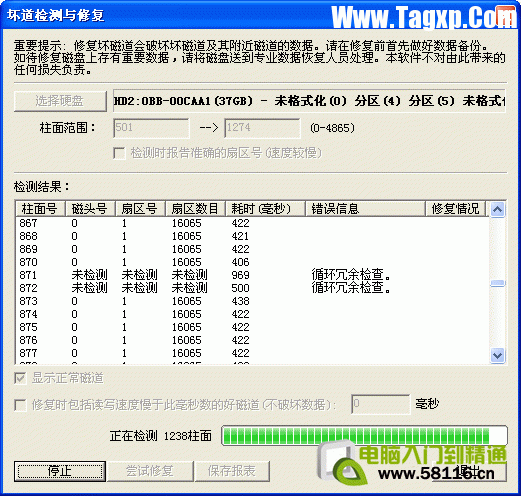Click the 选择硬盘 (Select disk) button
Screen dimensions: 521x496
pos(60,101)
